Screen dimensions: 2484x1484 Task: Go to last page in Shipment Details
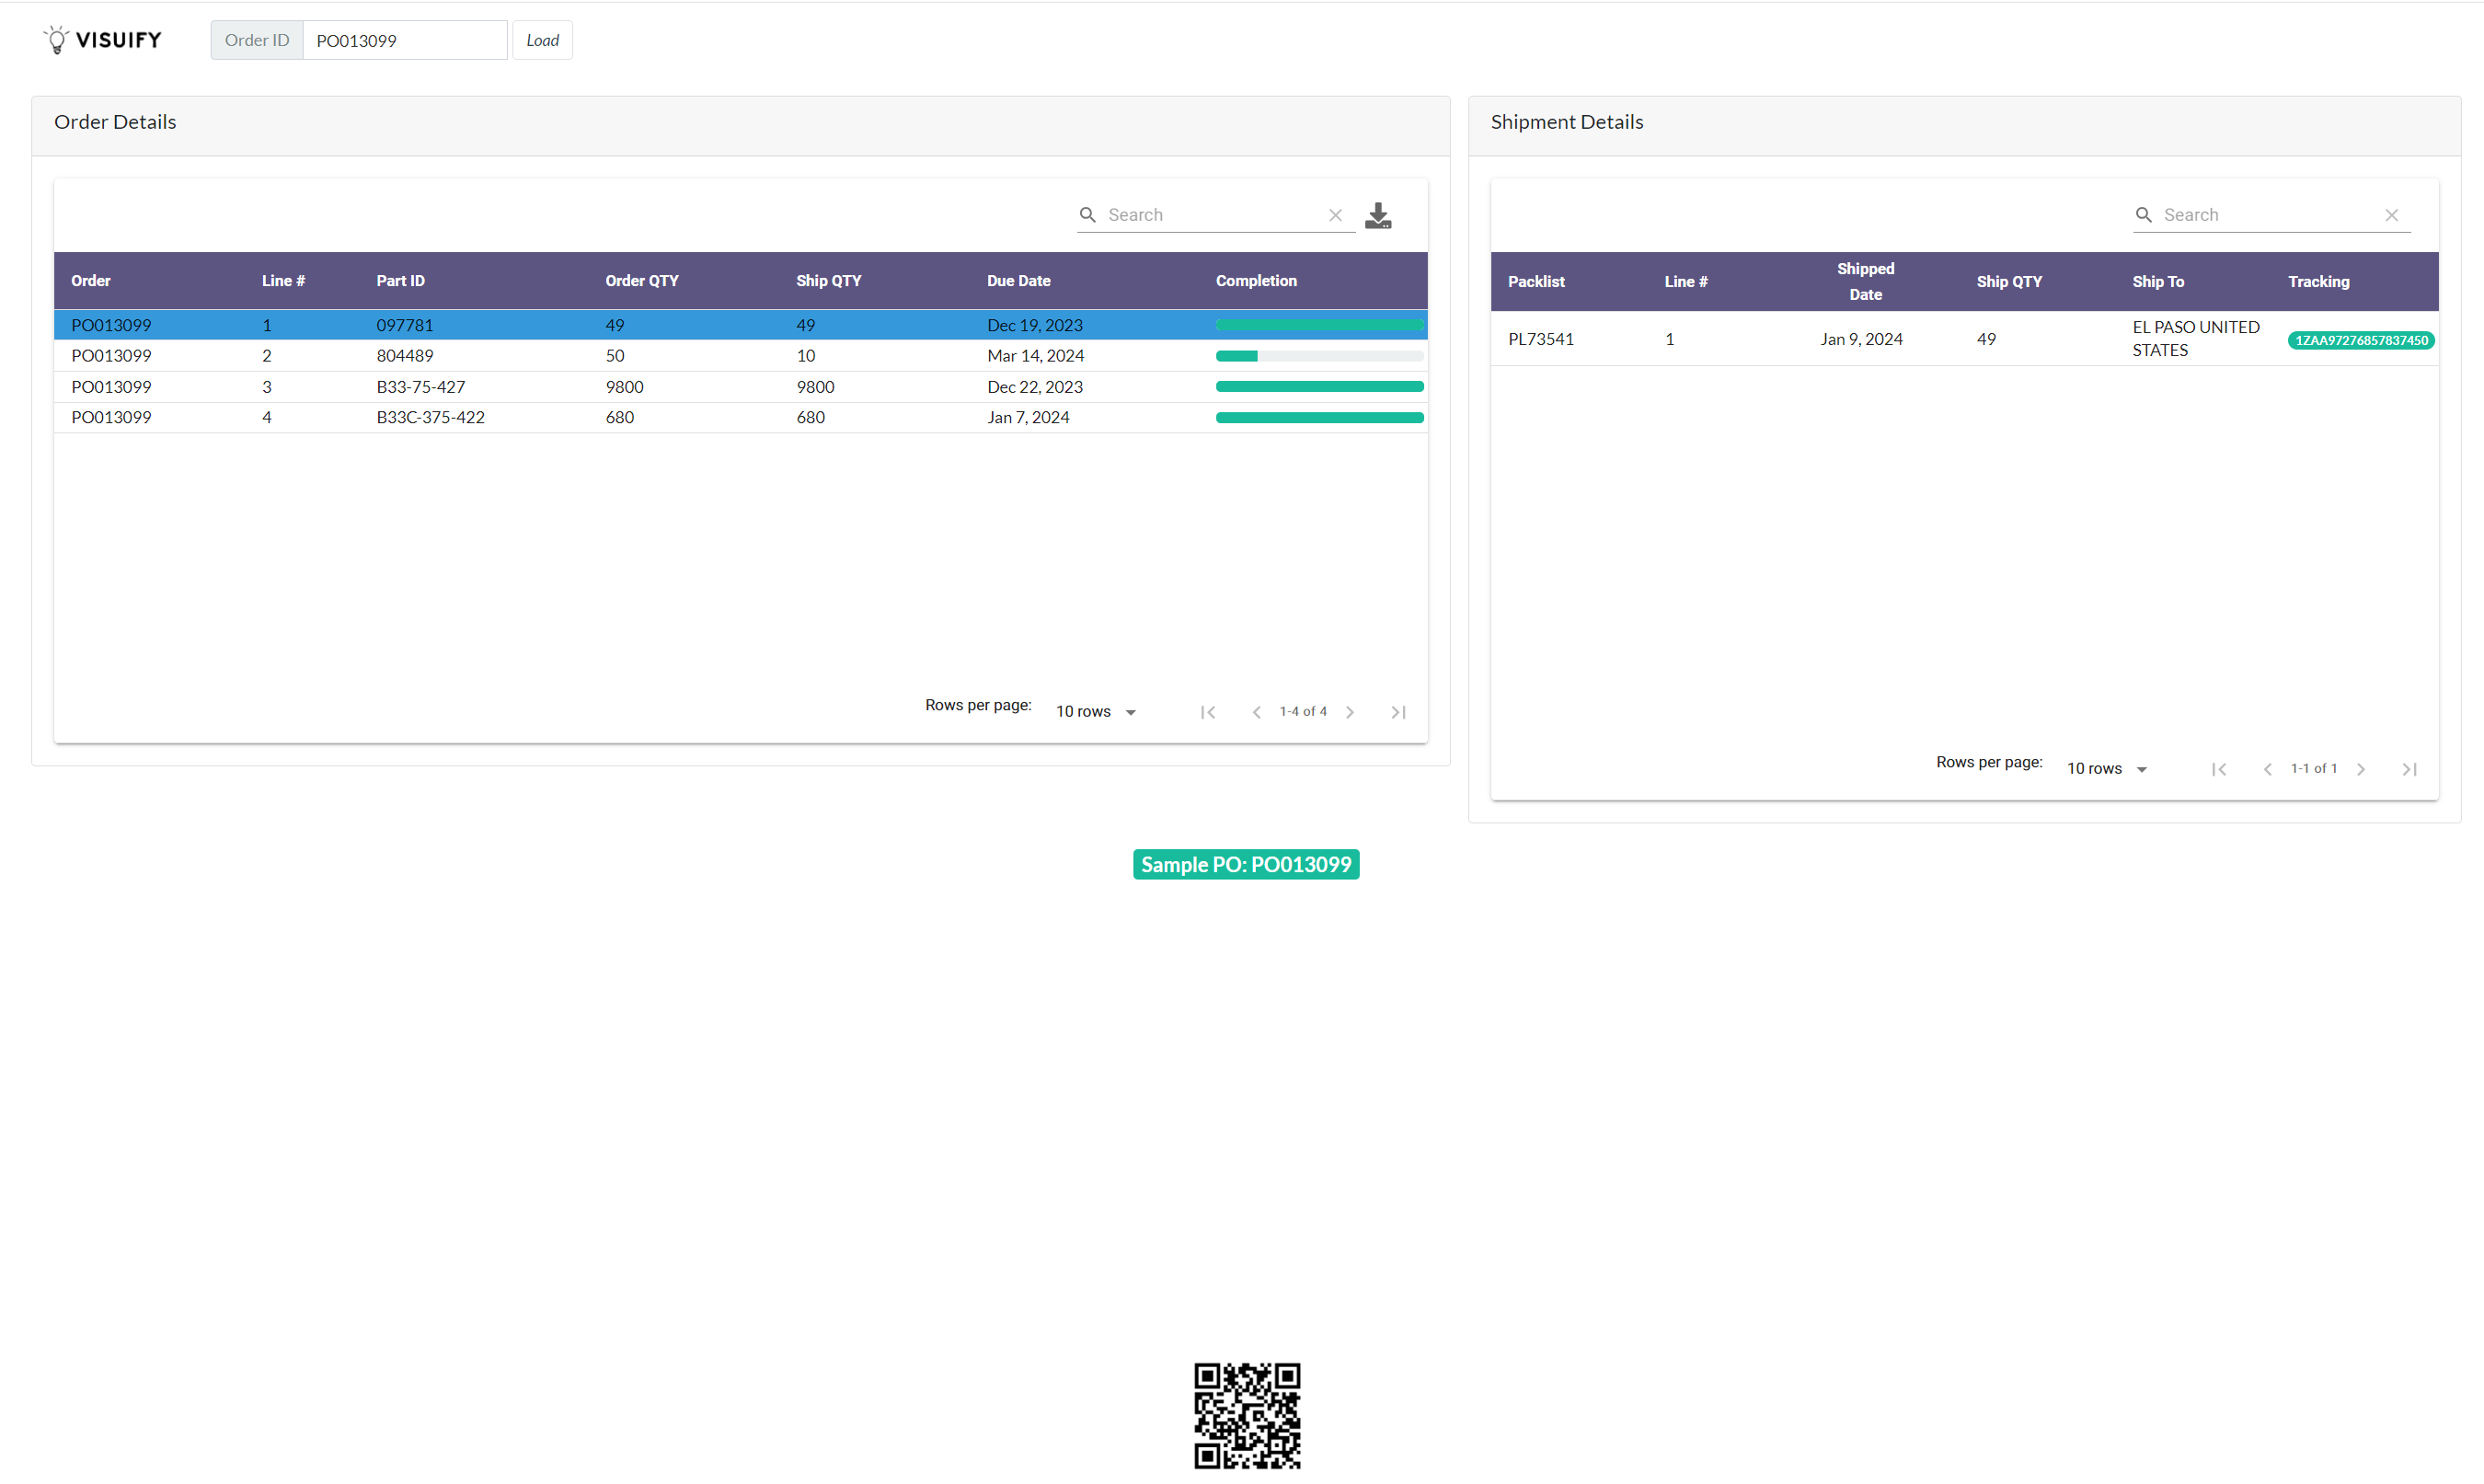pyautogui.click(x=2409, y=769)
